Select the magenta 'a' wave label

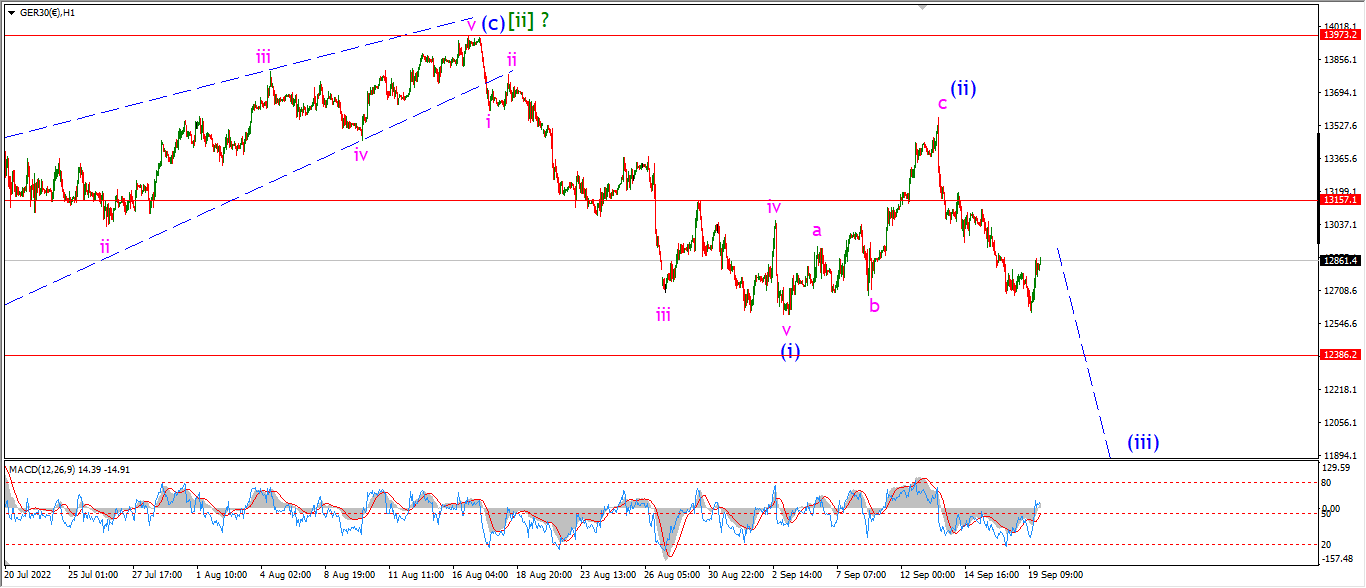tap(817, 230)
